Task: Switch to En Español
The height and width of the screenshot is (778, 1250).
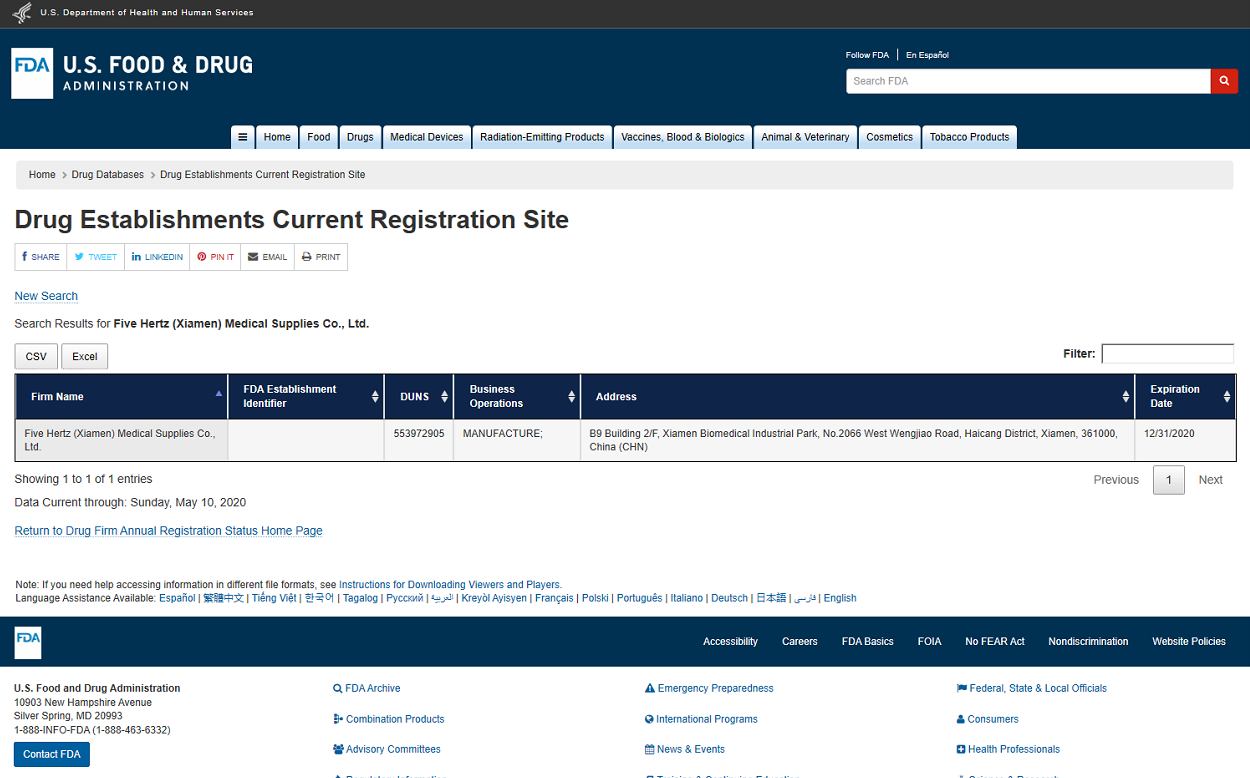Action: 927,55
